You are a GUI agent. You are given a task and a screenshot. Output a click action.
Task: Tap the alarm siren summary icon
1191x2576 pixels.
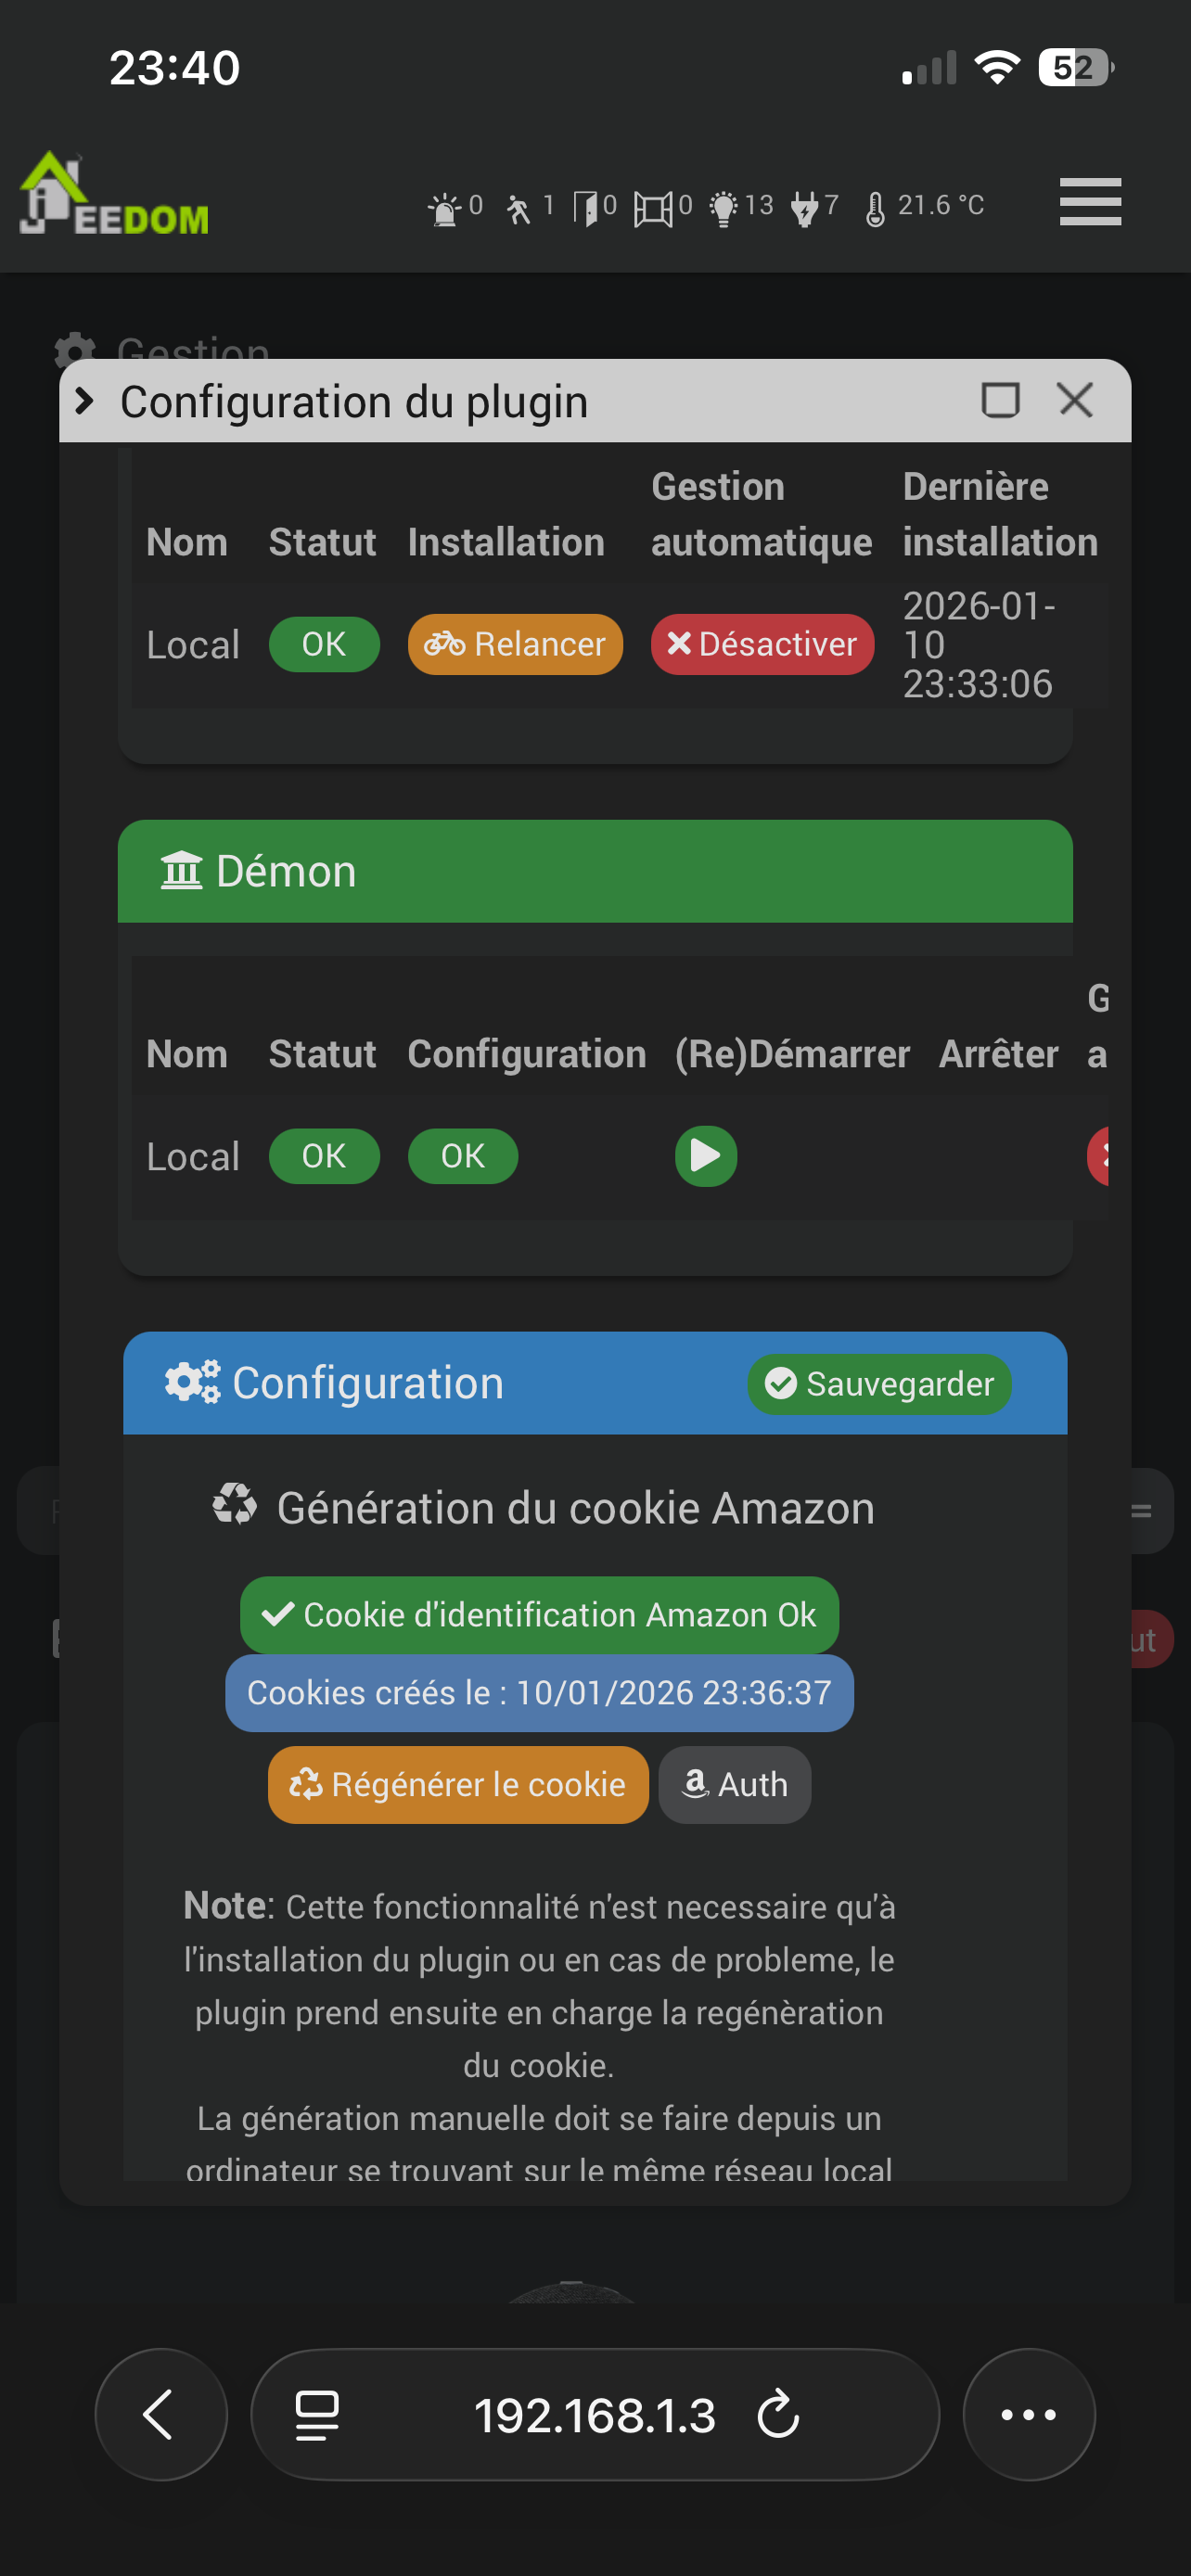[x=444, y=208]
